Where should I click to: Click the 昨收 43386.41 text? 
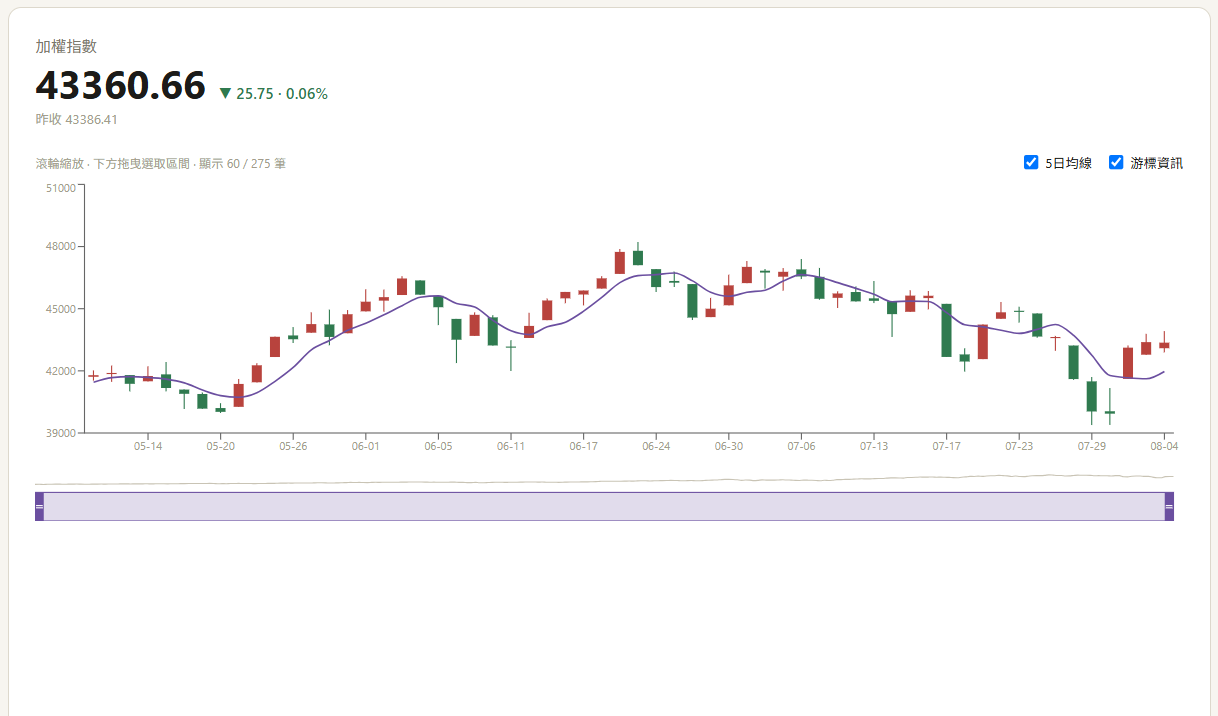[77, 119]
